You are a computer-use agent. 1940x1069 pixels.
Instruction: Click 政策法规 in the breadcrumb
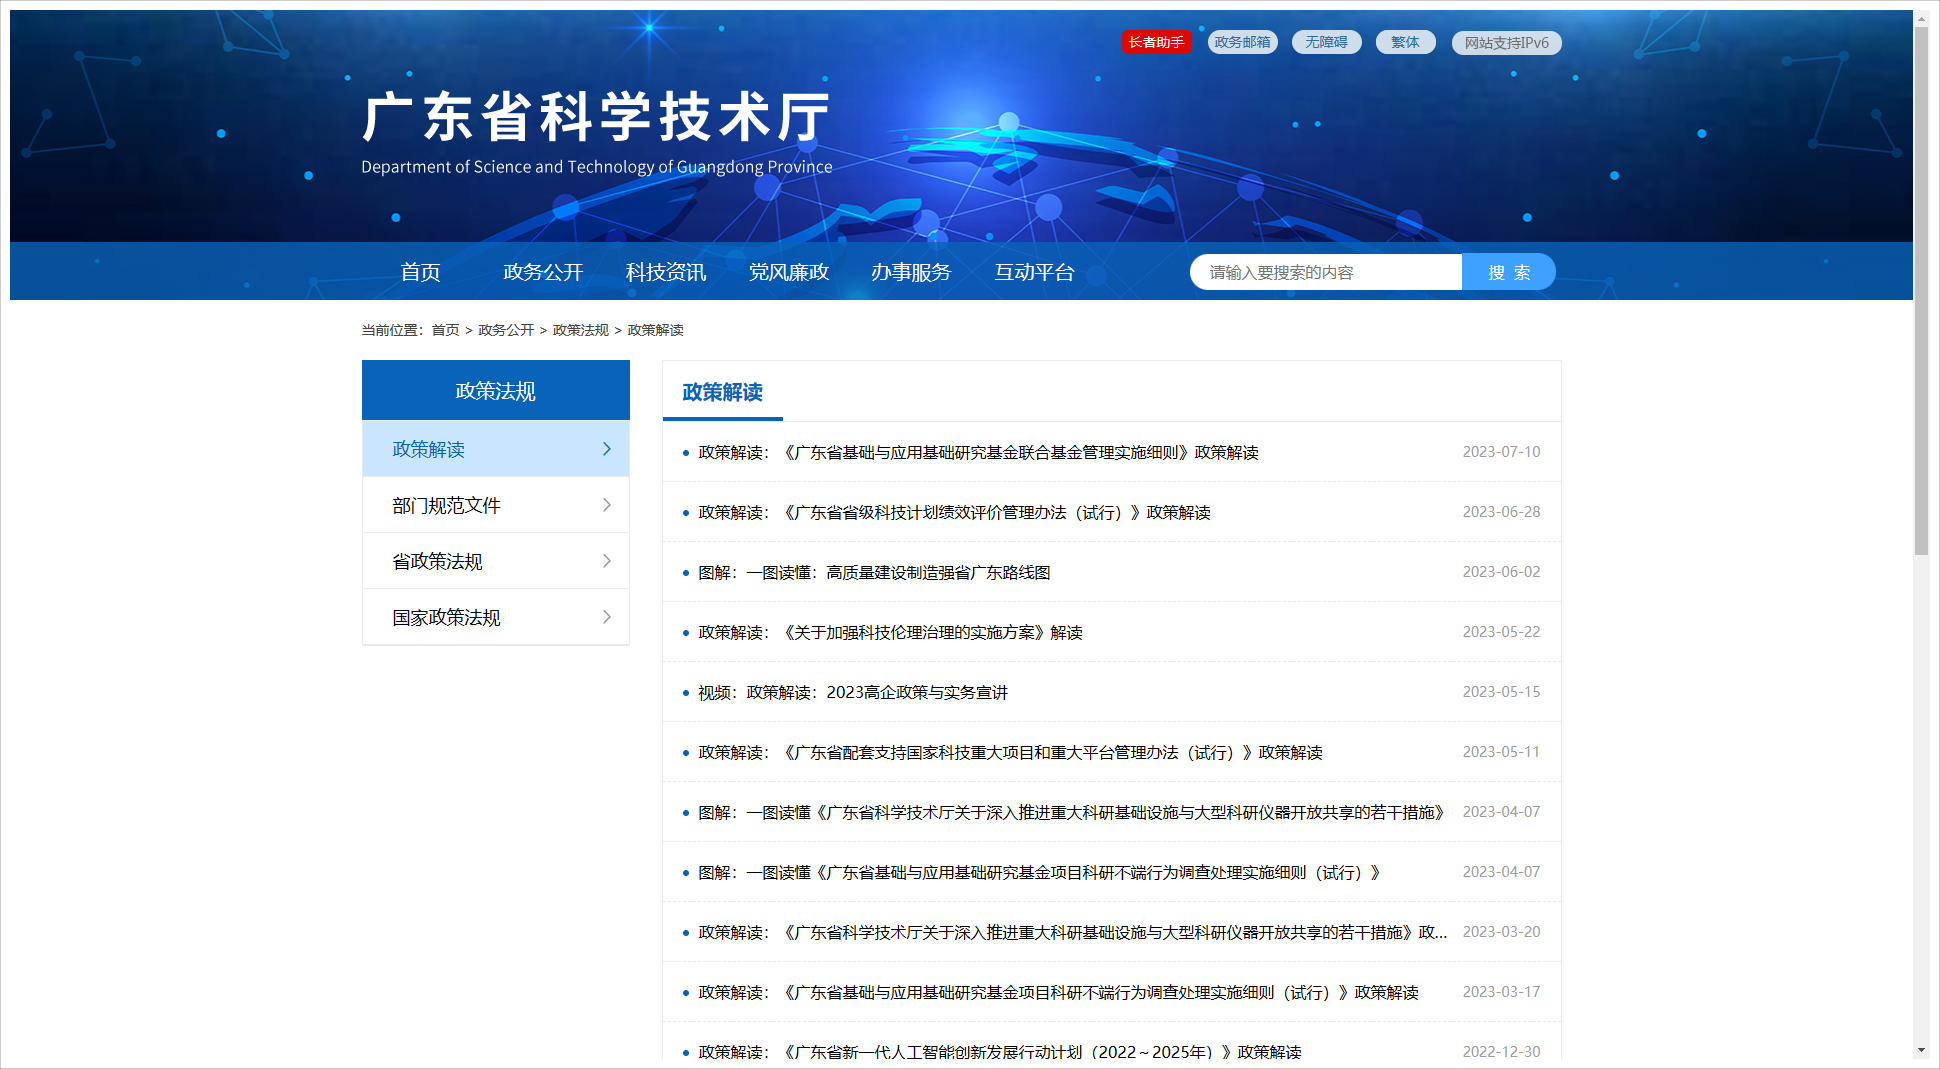580,330
